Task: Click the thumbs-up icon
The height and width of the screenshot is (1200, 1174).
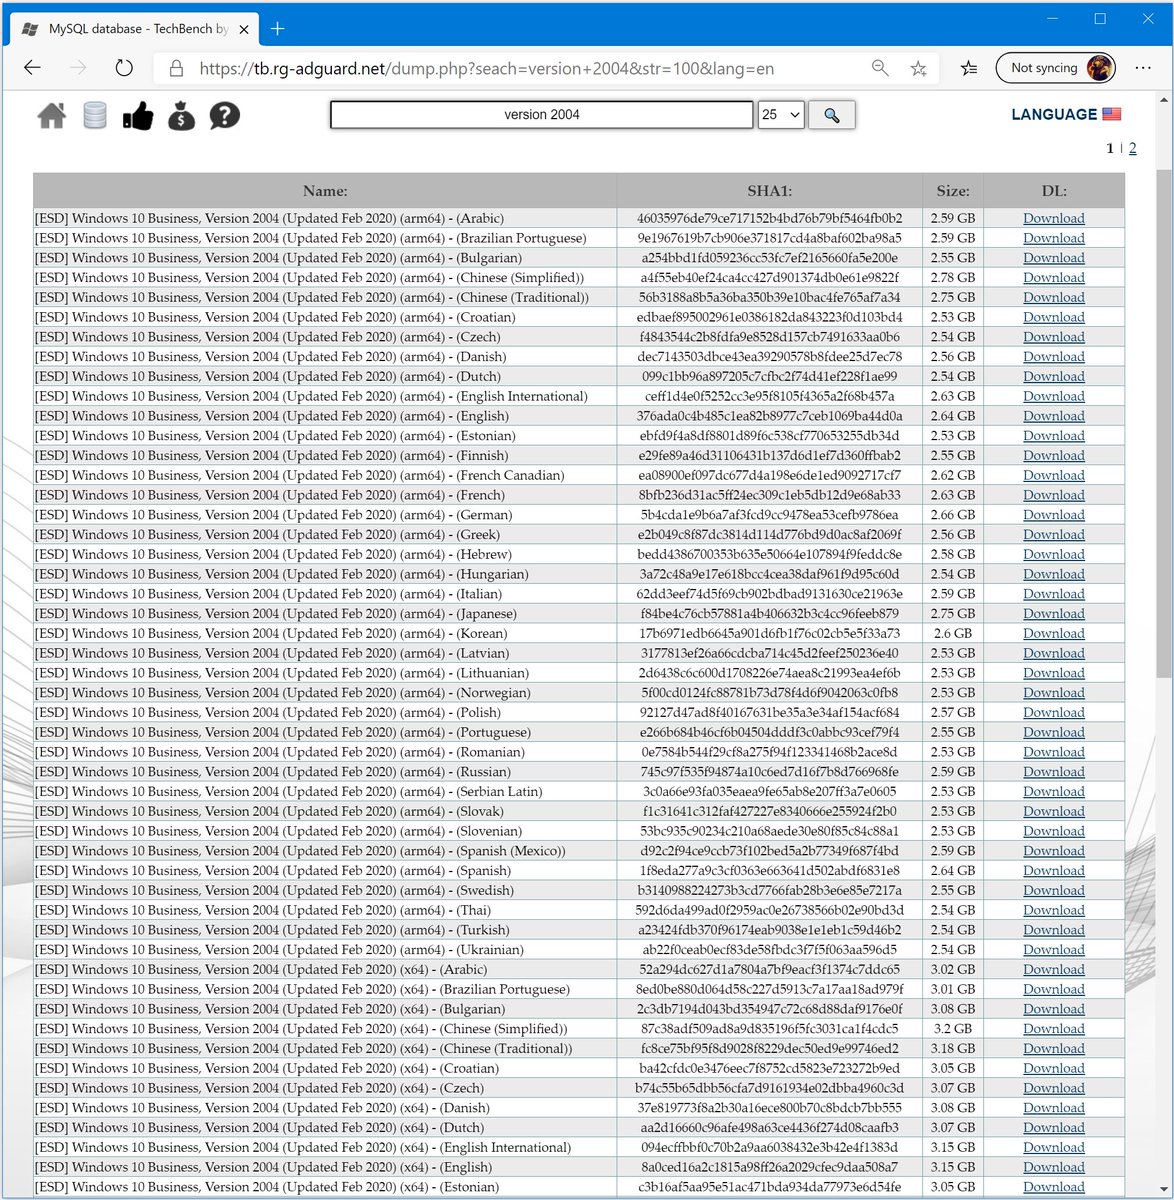Action: pos(138,116)
